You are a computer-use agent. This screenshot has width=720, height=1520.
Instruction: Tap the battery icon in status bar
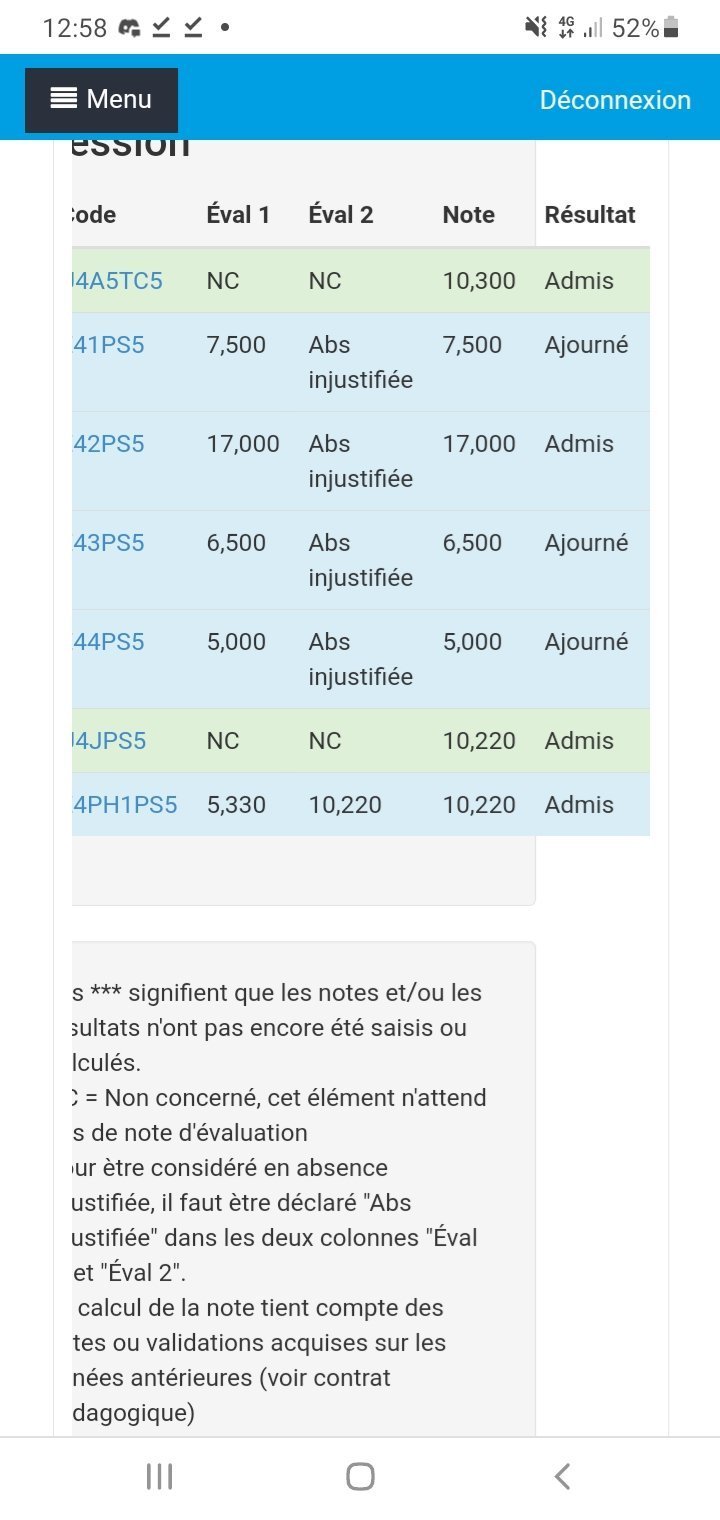click(671, 28)
